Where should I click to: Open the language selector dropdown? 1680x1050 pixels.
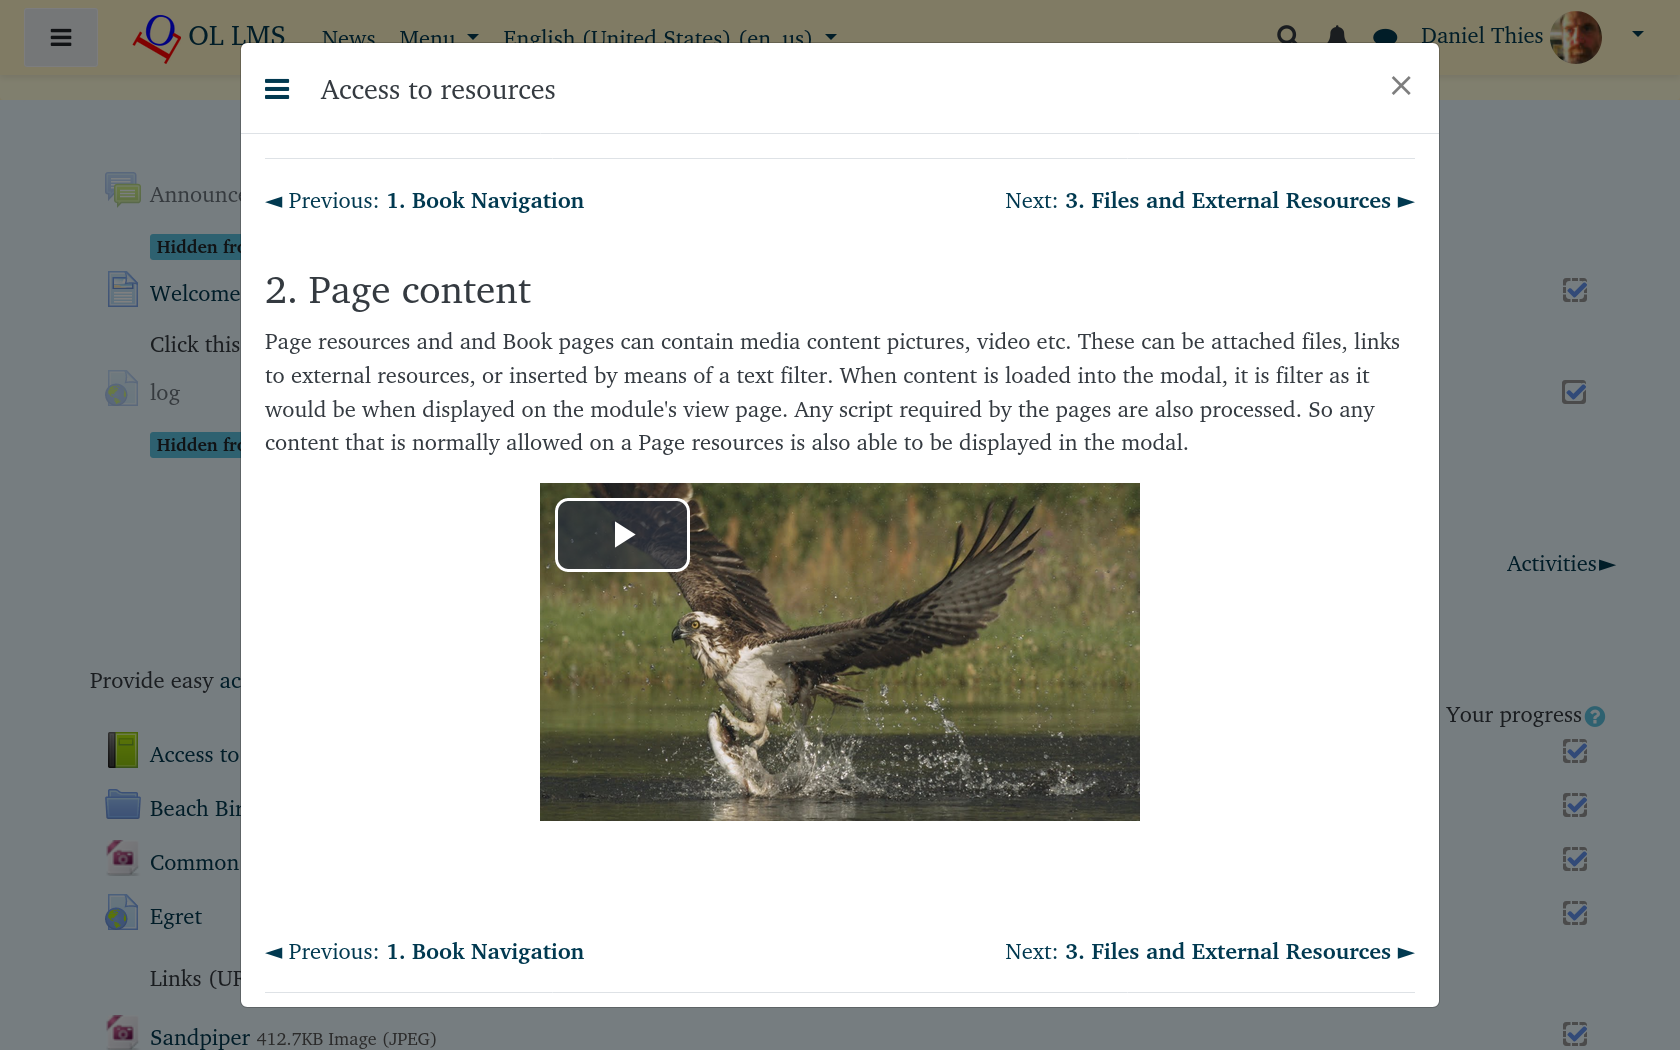point(669,37)
